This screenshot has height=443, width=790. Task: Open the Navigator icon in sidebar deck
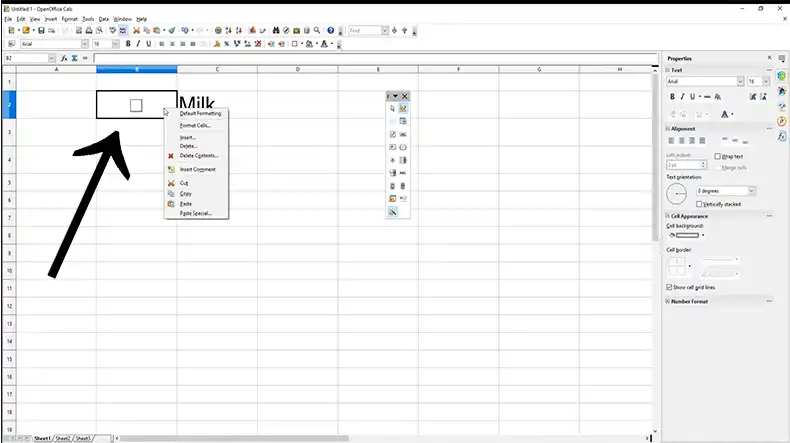(x=781, y=121)
